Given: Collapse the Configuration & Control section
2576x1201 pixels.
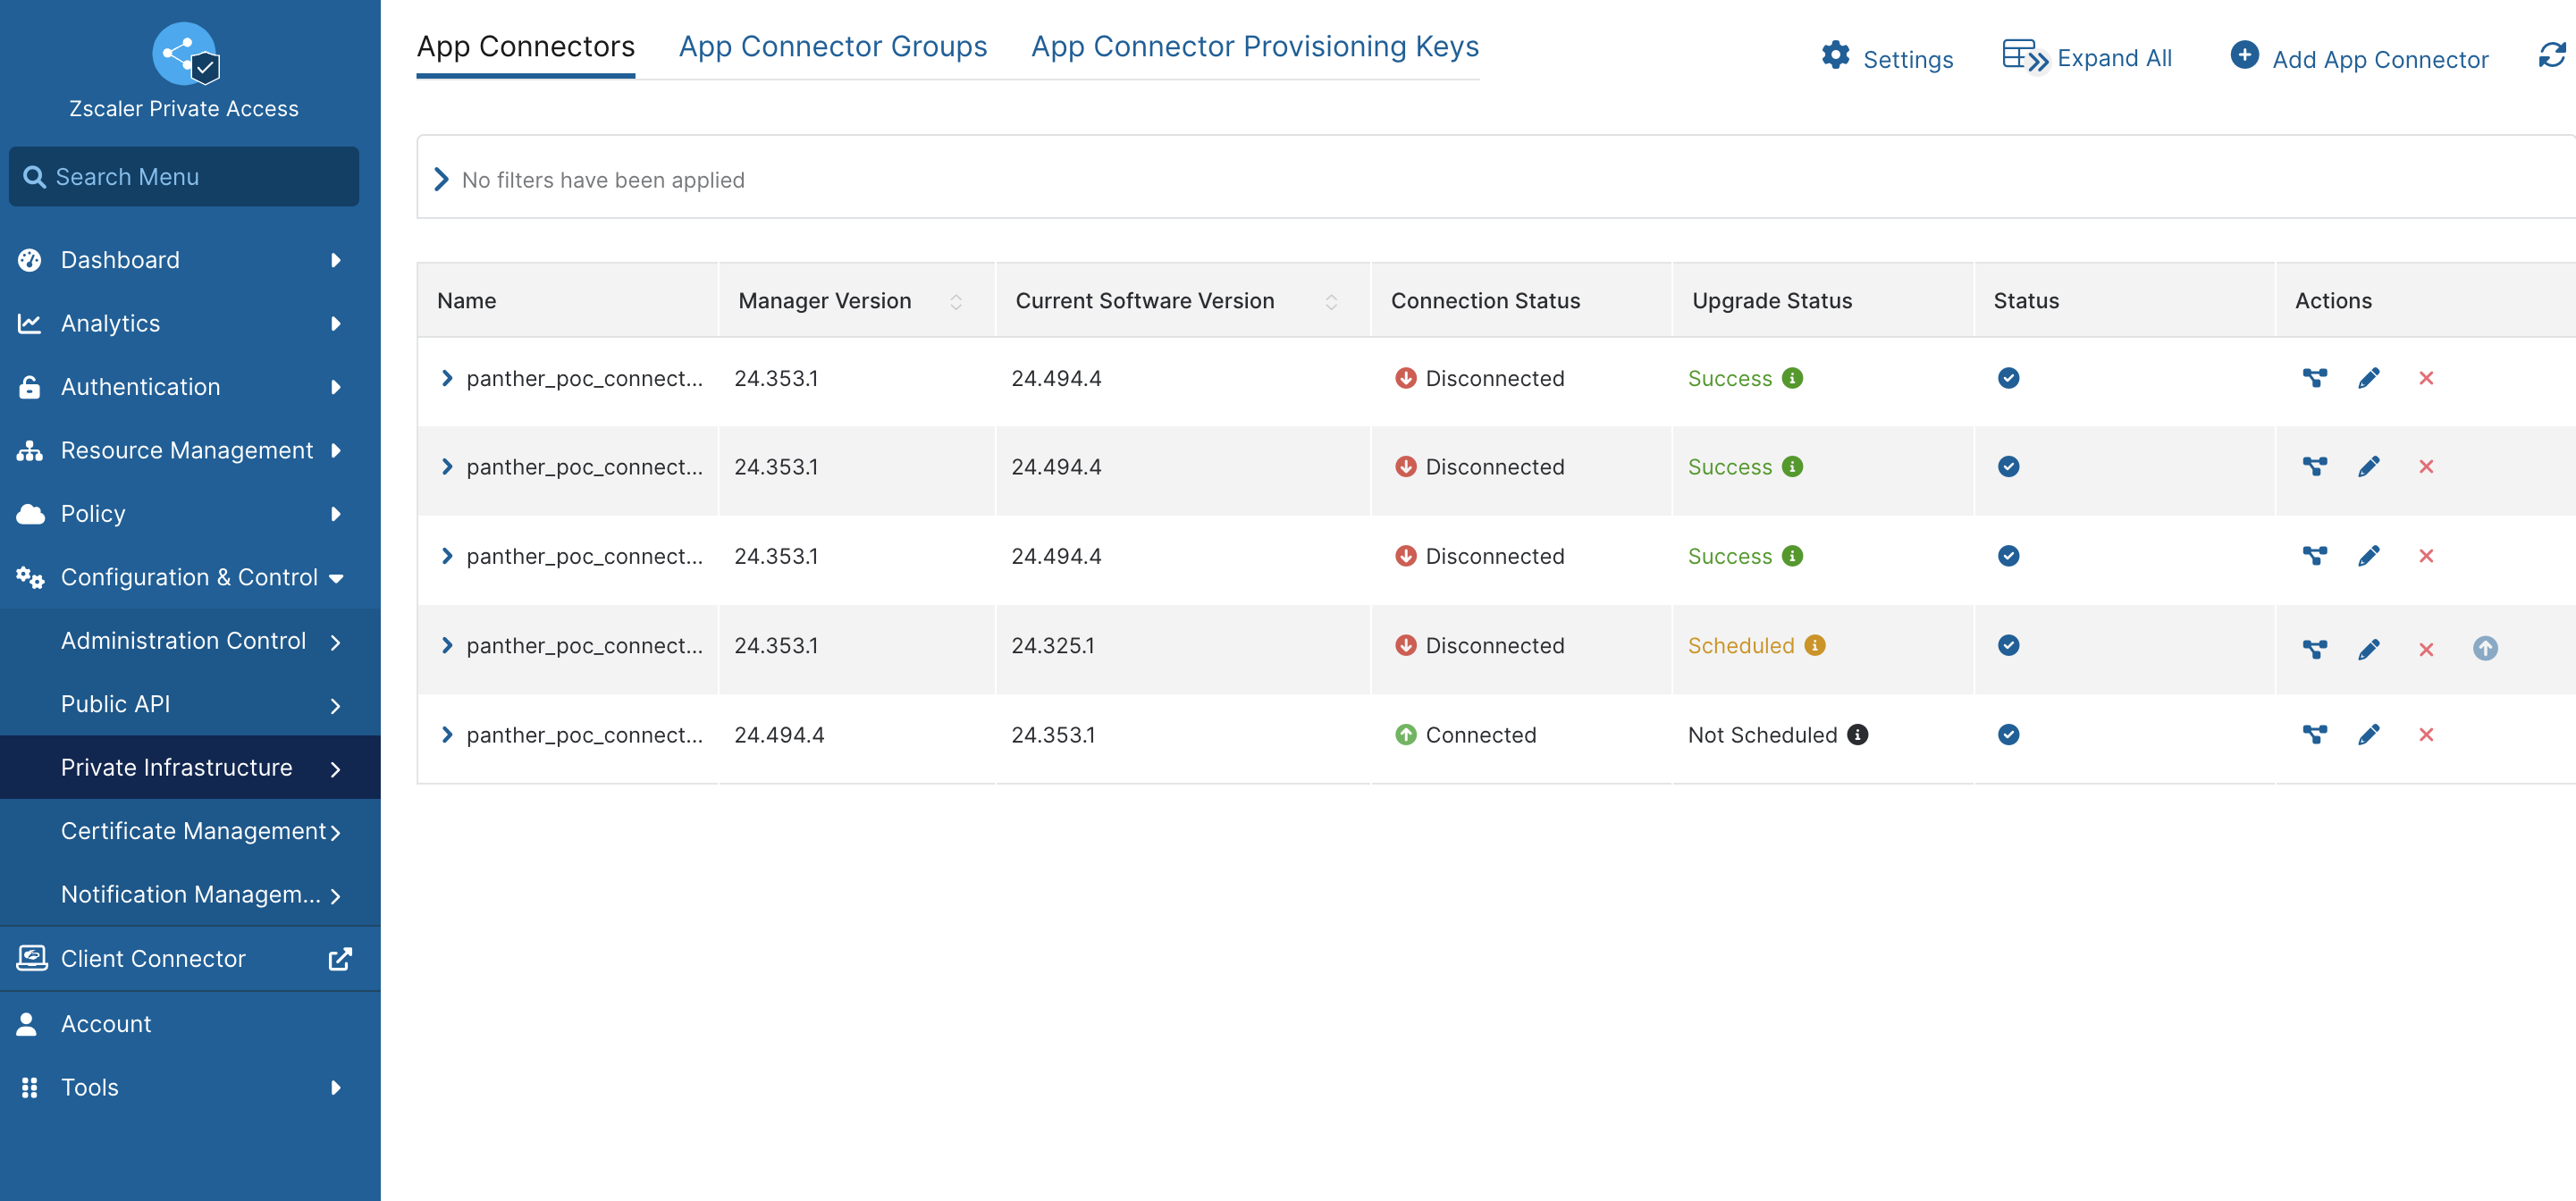Looking at the screenshot, I should click(337, 577).
